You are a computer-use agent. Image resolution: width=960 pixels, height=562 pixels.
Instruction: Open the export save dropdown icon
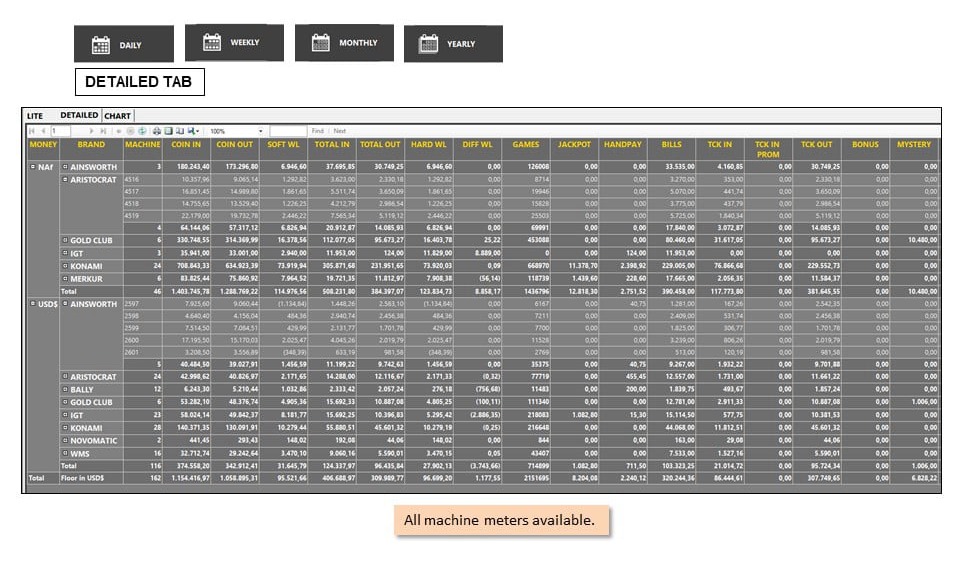tap(193, 131)
